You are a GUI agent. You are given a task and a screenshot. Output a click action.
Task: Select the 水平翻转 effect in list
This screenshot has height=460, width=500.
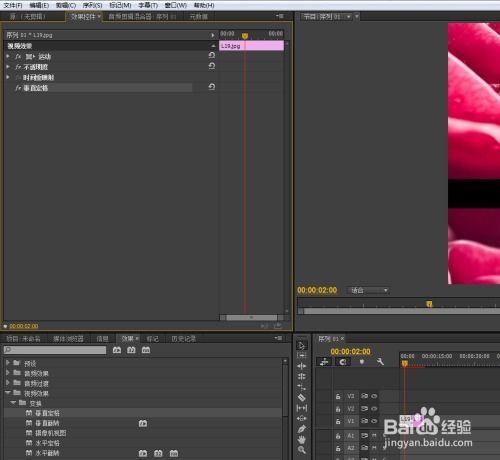[47, 453]
